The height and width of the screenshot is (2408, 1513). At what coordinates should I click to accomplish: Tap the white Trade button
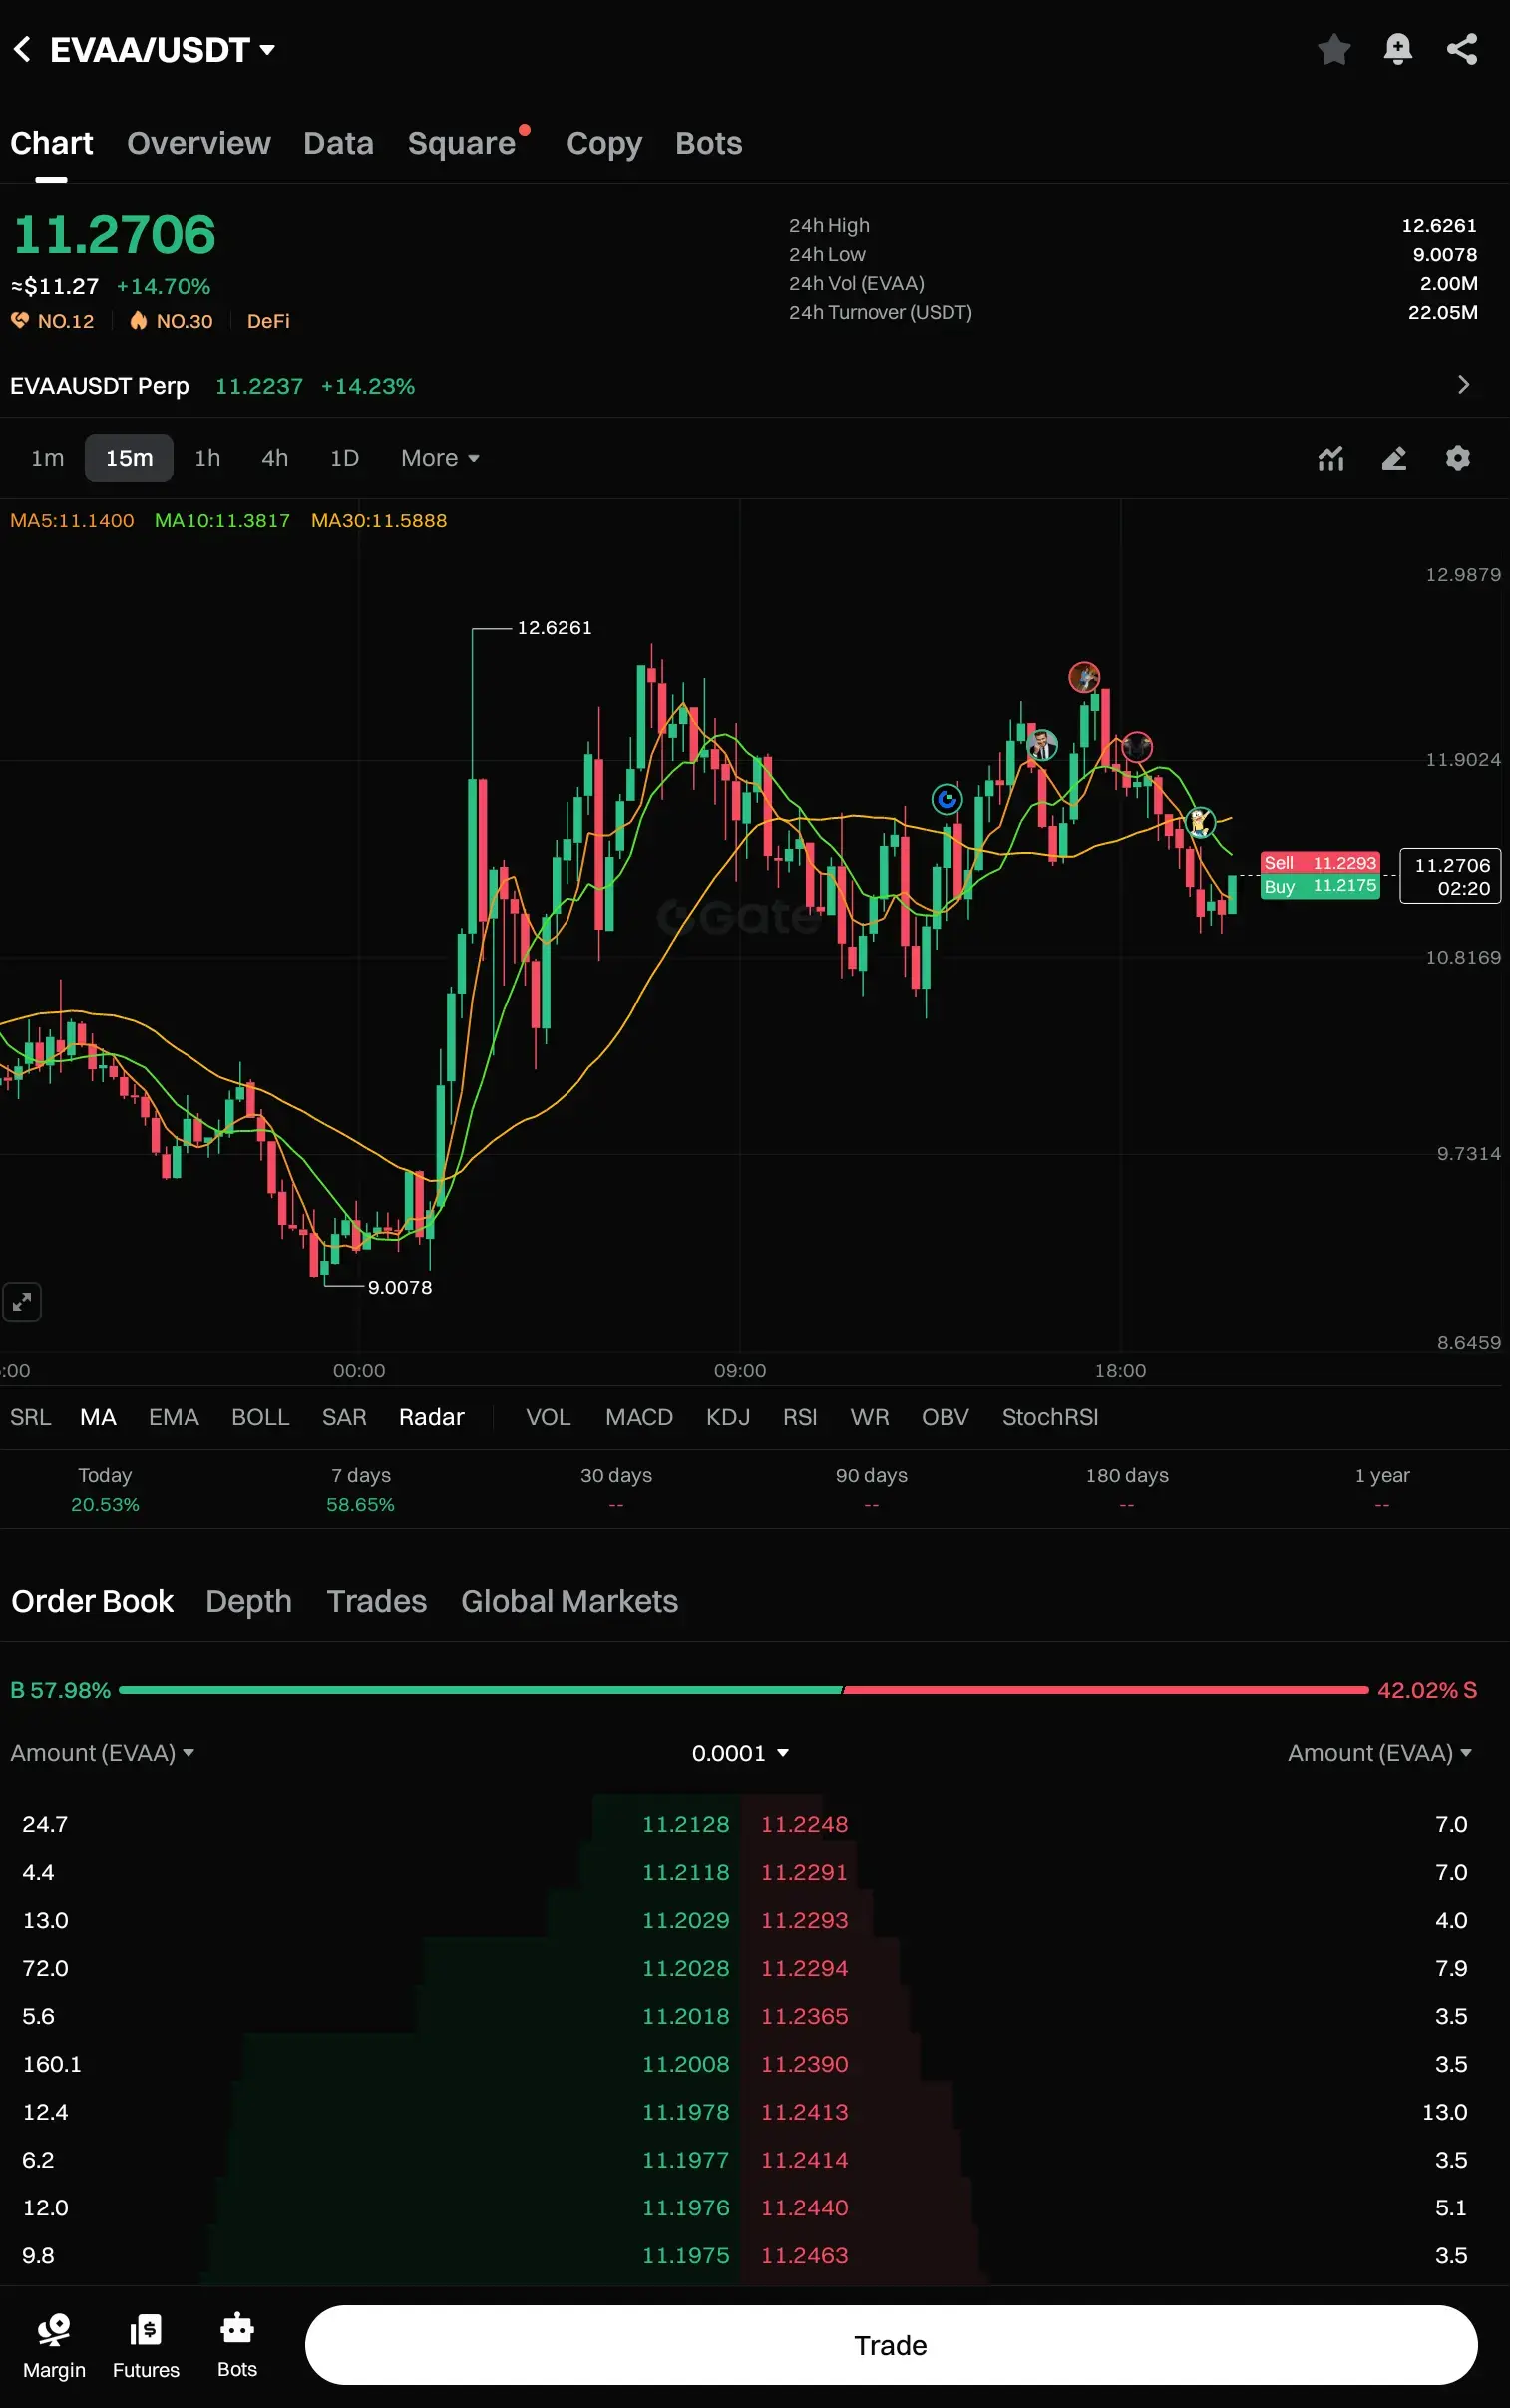point(891,2345)
